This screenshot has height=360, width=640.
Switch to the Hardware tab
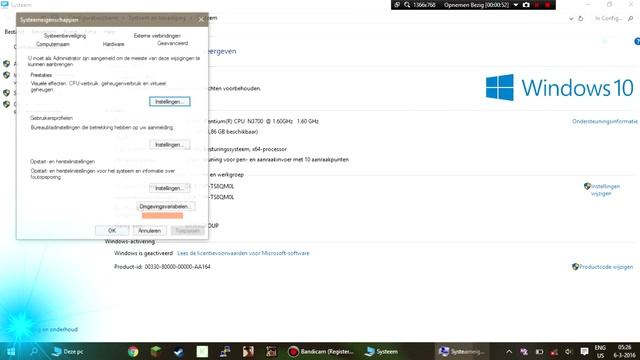point(113,44)
